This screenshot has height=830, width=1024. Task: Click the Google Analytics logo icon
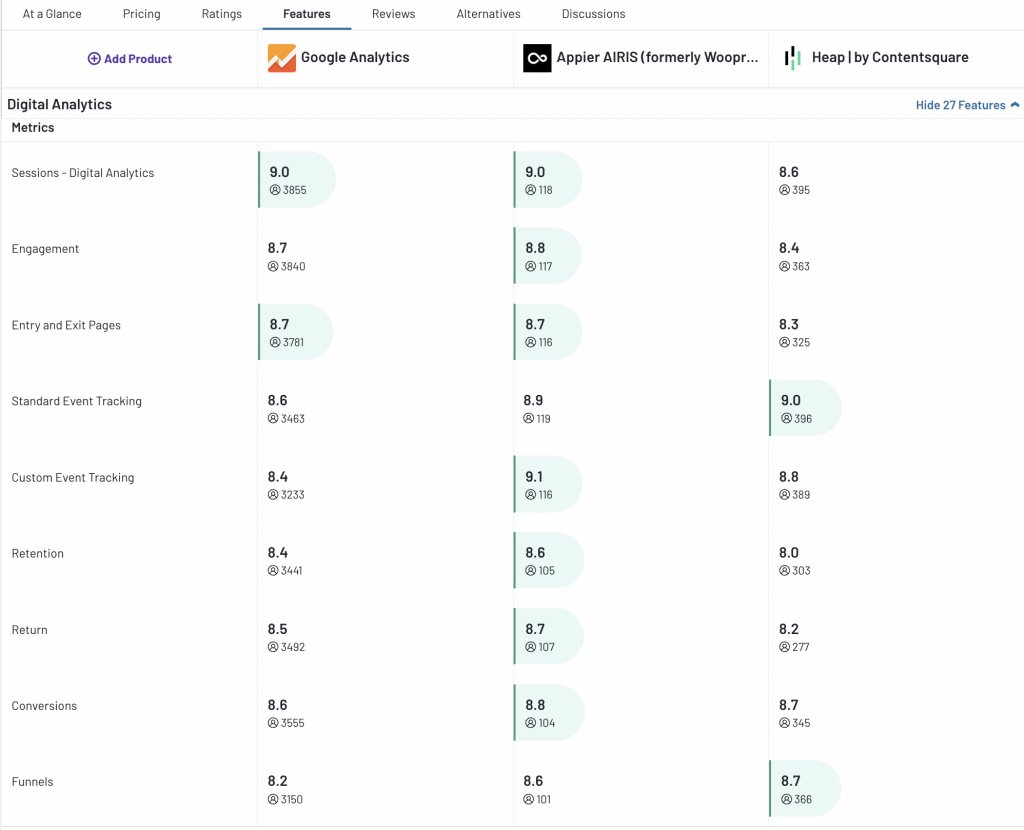(x=281, y=57)
